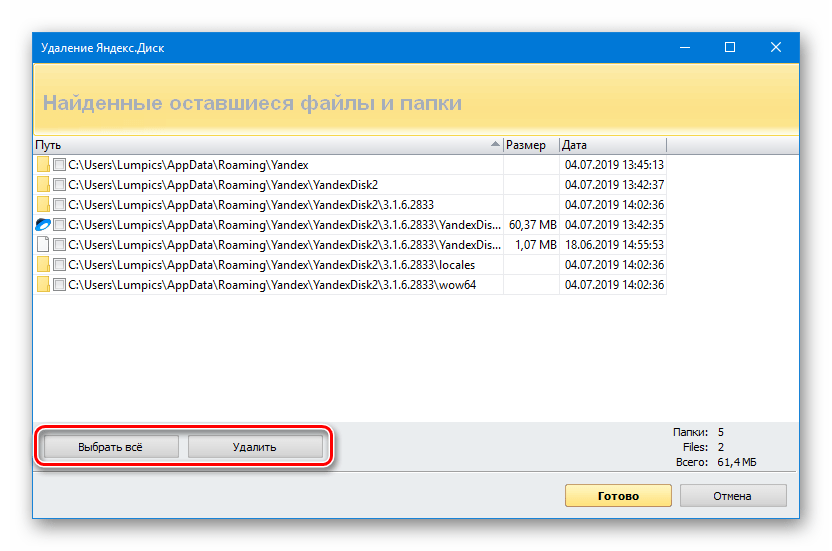Click the Всего: 61,4 МБ total summary

point(716,462)
